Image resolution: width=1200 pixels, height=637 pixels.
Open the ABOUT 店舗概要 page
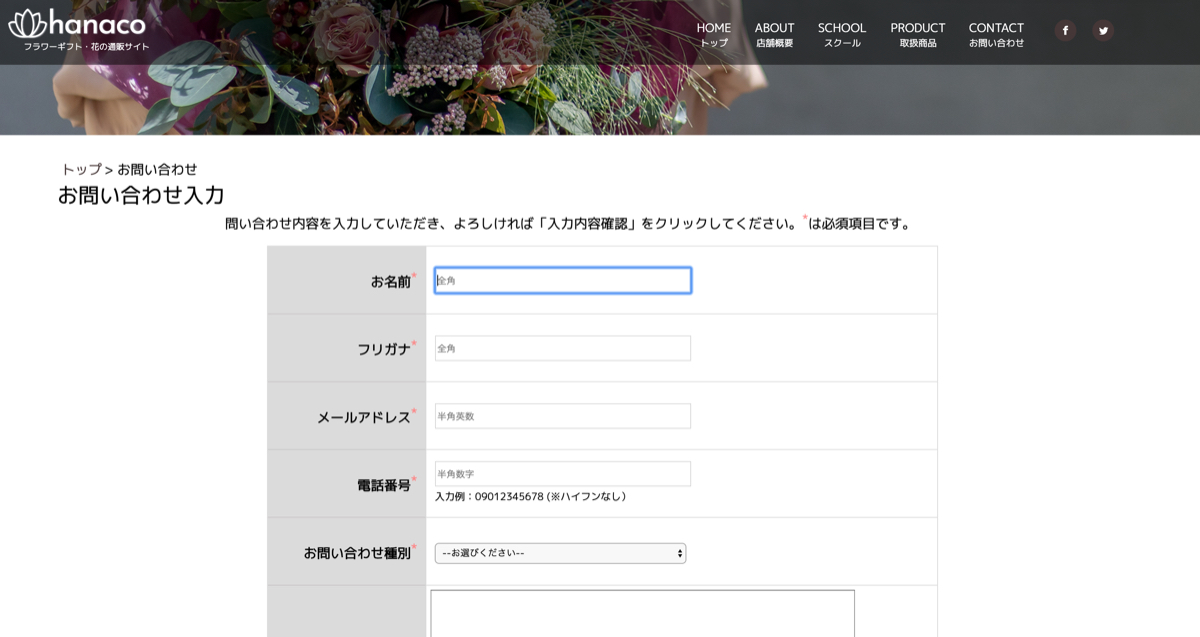click(x=774, y=34)
